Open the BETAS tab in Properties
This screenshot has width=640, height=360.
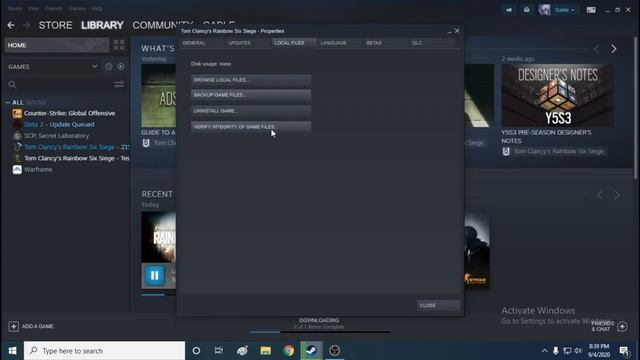pos(386,43)
